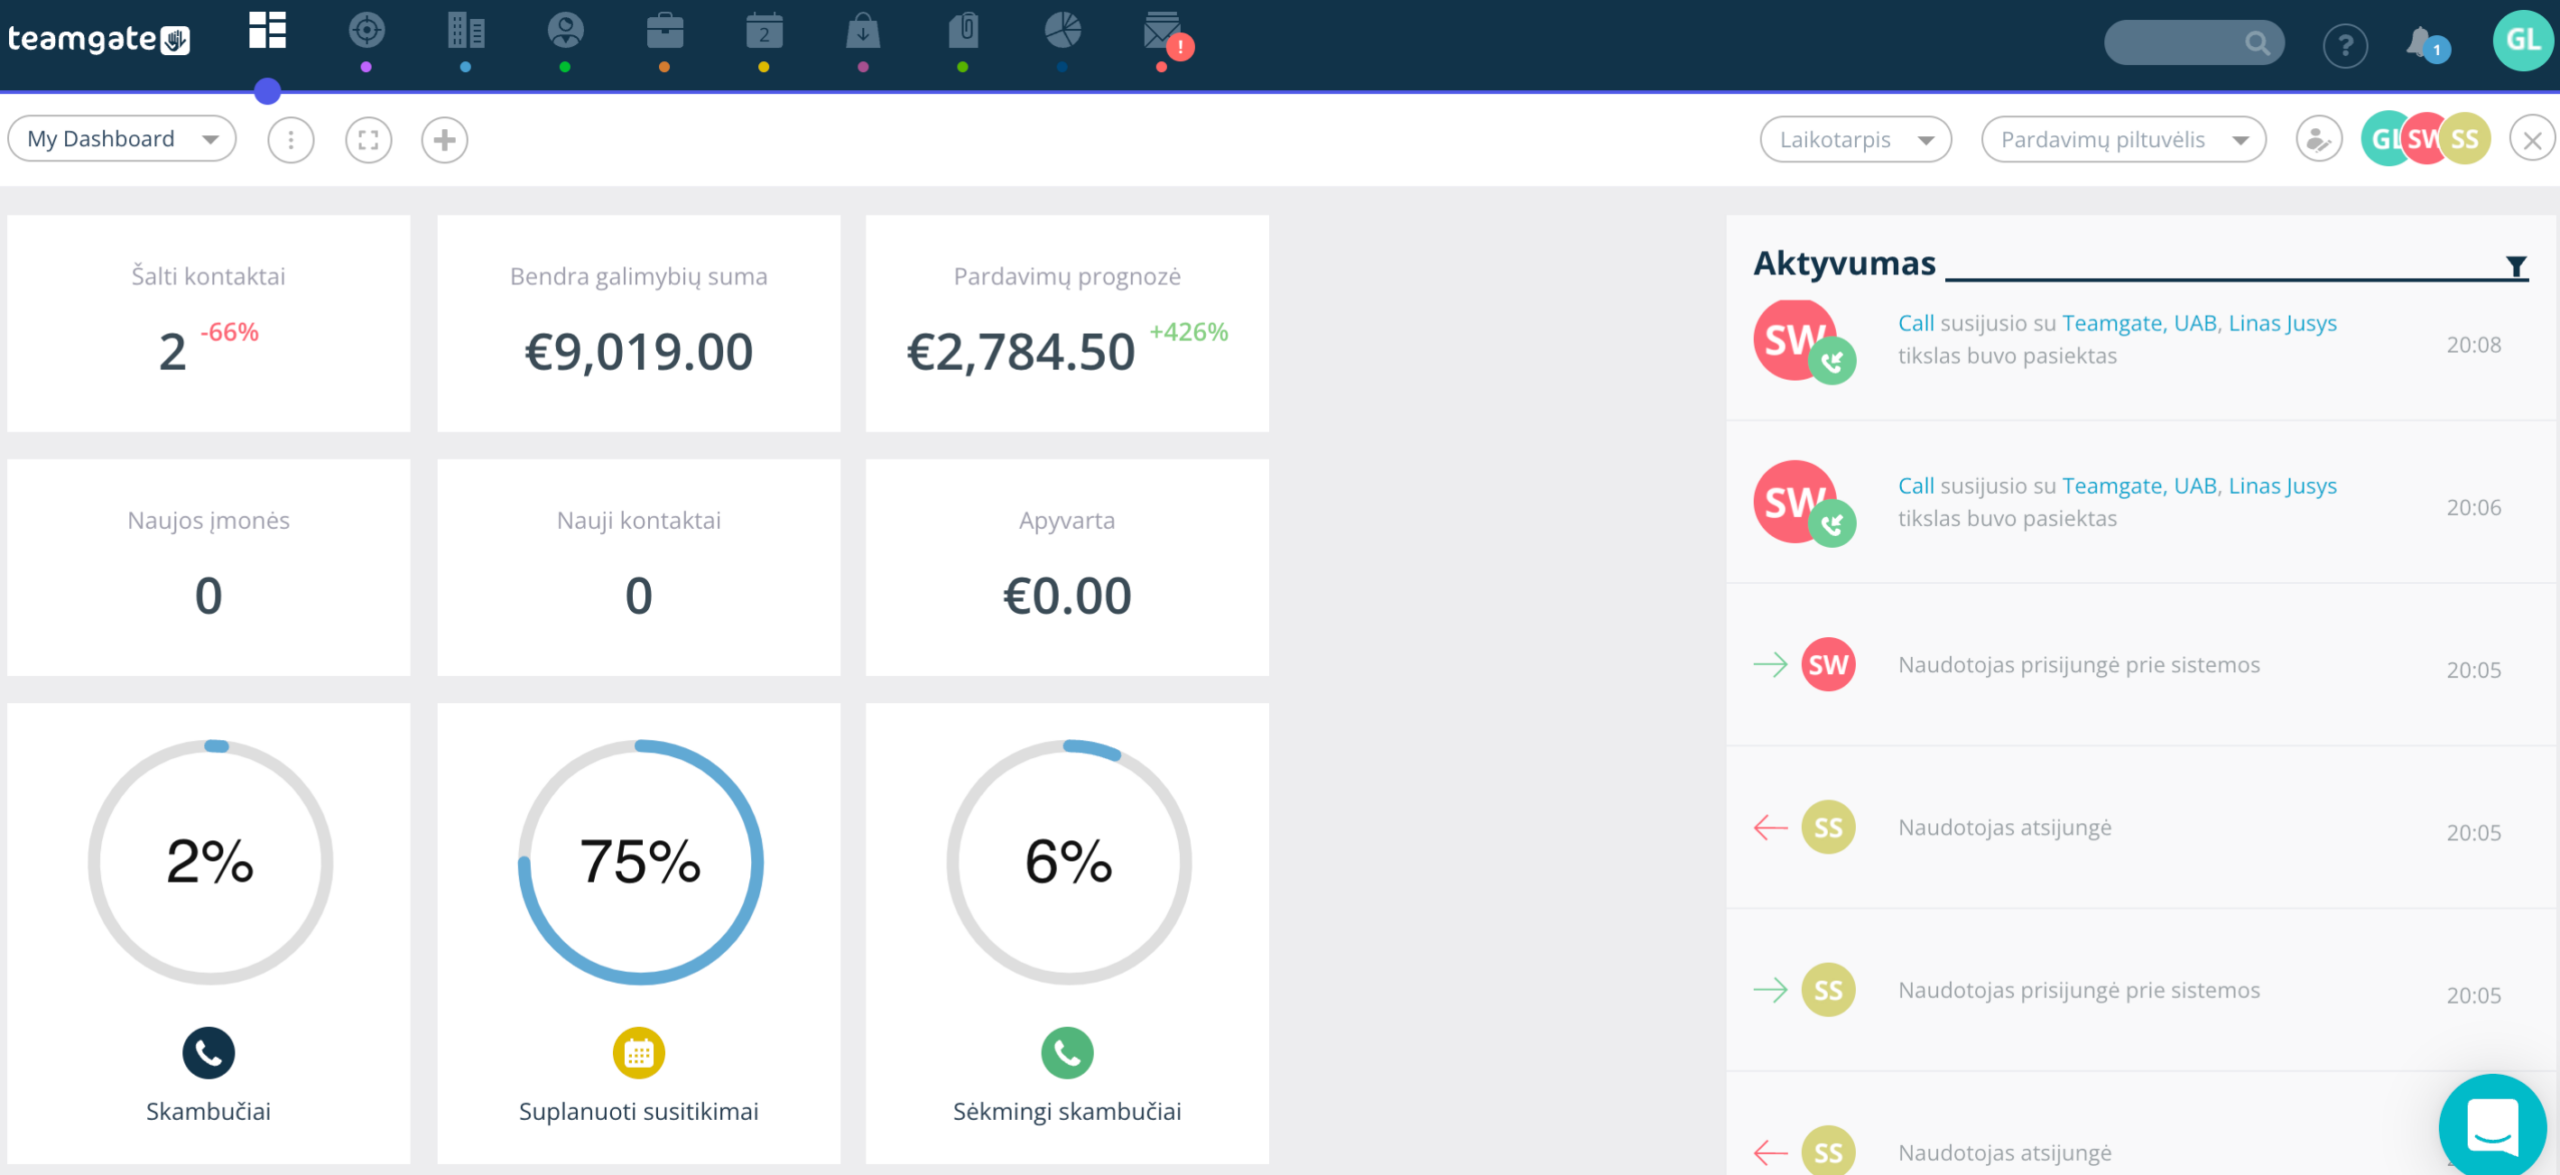Viewport: 2560px width, 1175px height.
Task: Click the SW avatar on 20:05 login entry
Action: pos(1828,665)
